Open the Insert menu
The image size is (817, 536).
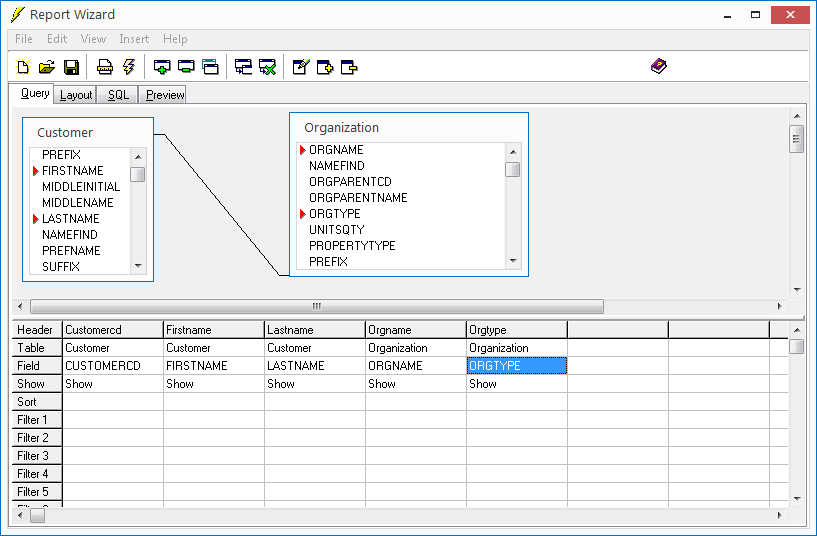point(134,39)
